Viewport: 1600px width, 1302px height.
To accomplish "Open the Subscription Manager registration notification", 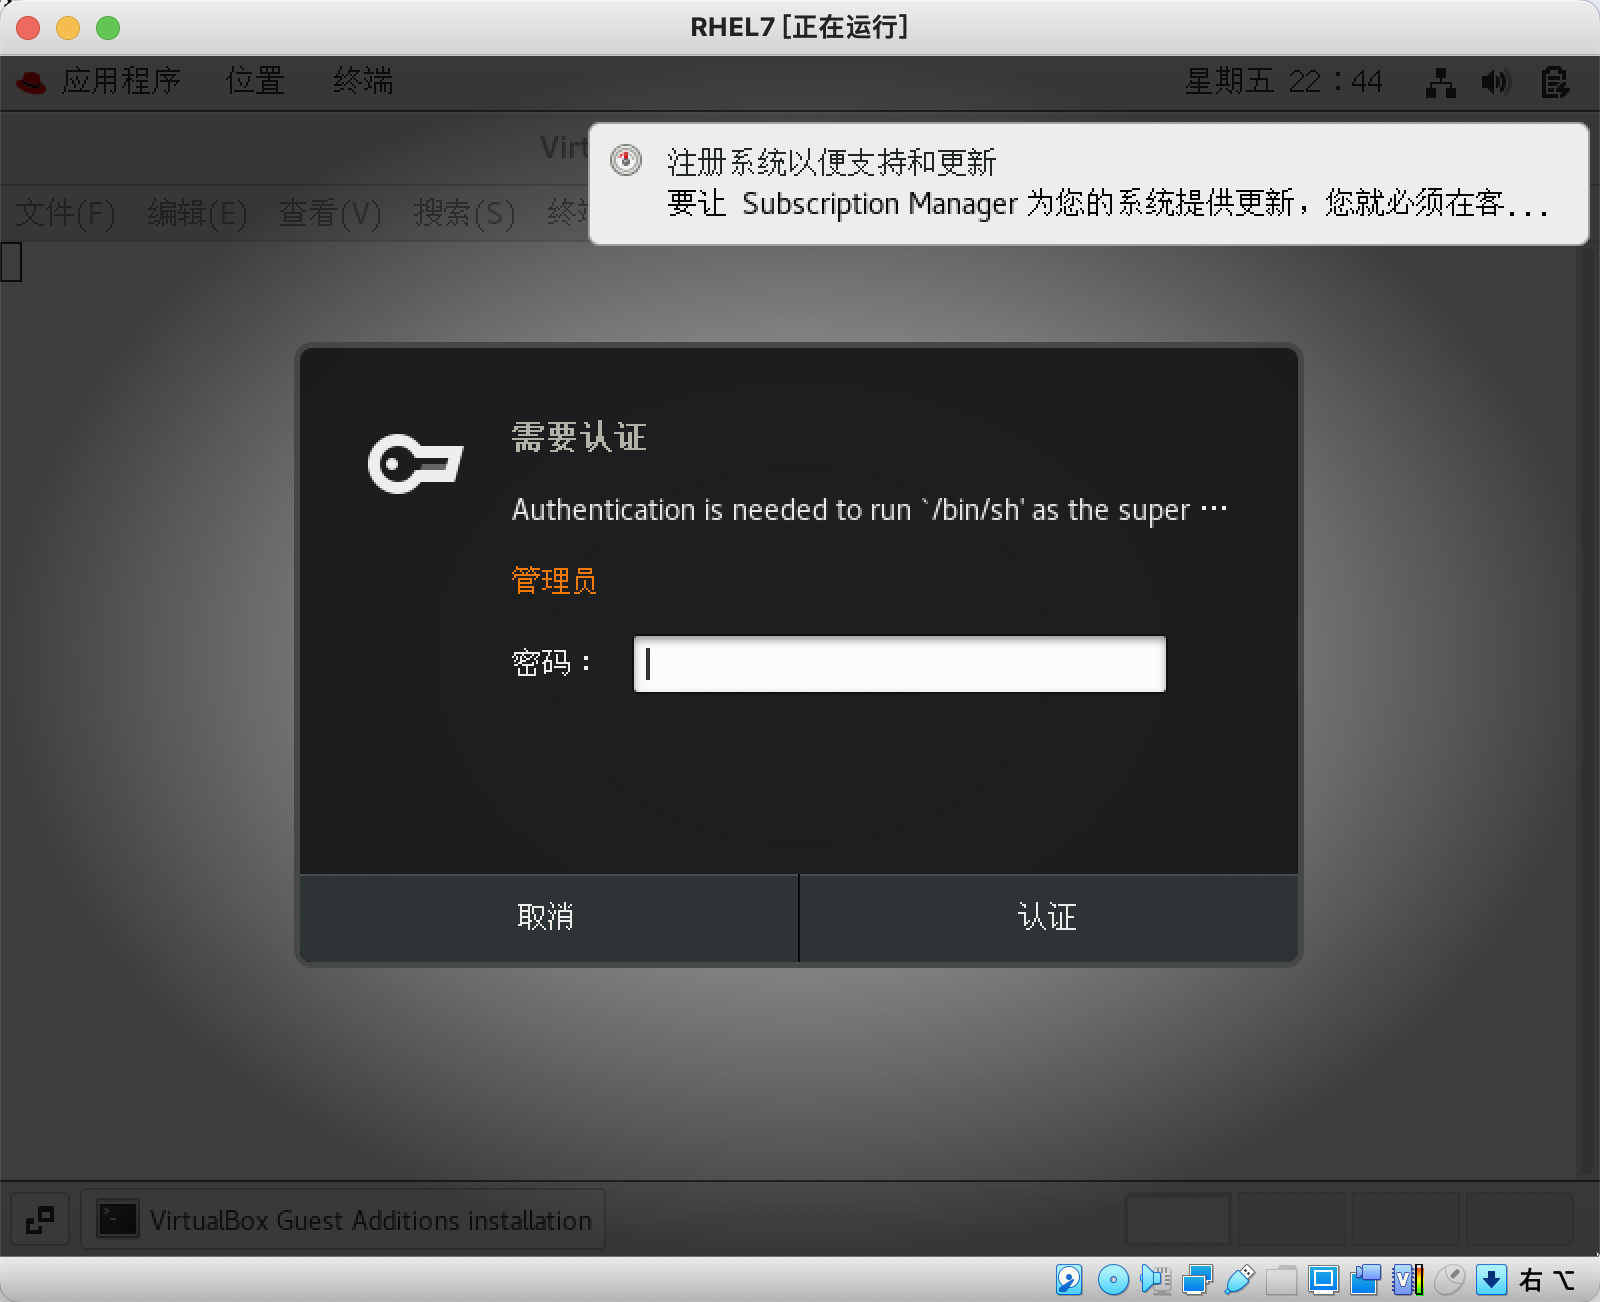I will click(x=1088, y=184).
